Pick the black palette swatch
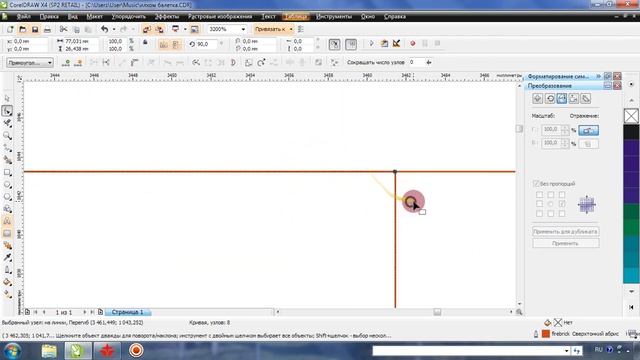 click(631, 132)
